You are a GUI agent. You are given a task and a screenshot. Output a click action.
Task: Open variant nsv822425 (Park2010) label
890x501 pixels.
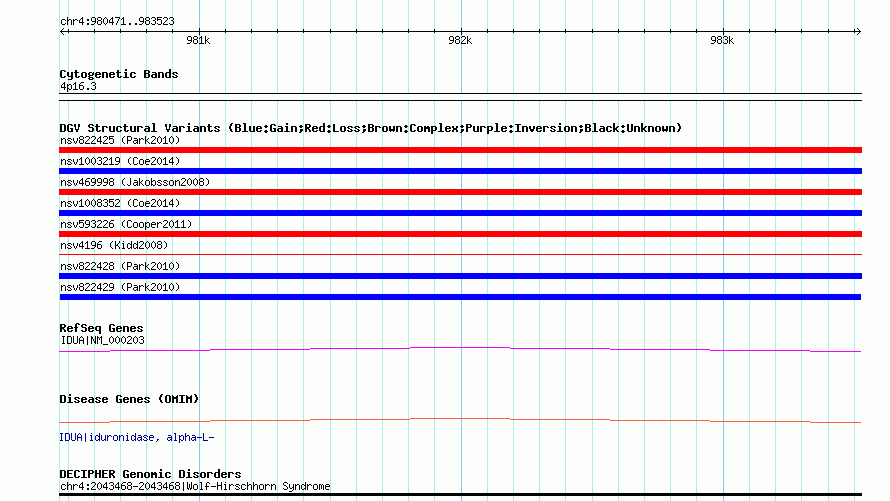[x=120, y=140]
